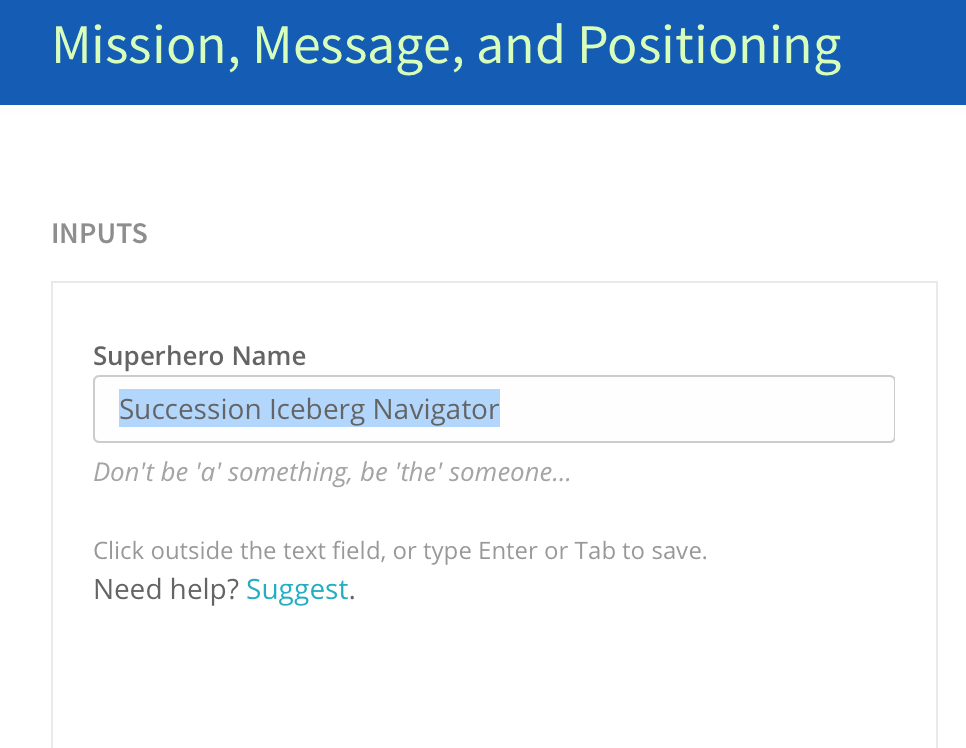Screen dimensions: 966x748
Task: Click the italic hint about being 'the' someone
Action: click(332, 473)
